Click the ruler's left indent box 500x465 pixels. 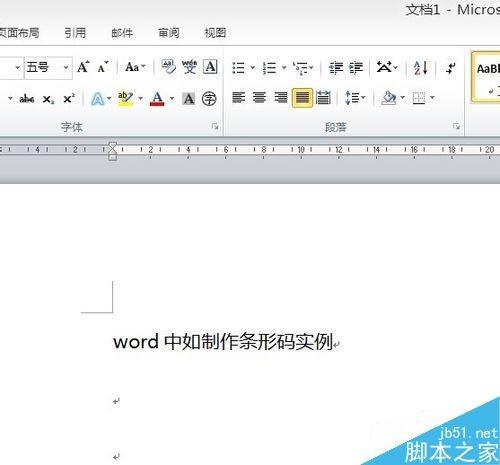click(x=113, y=158)
